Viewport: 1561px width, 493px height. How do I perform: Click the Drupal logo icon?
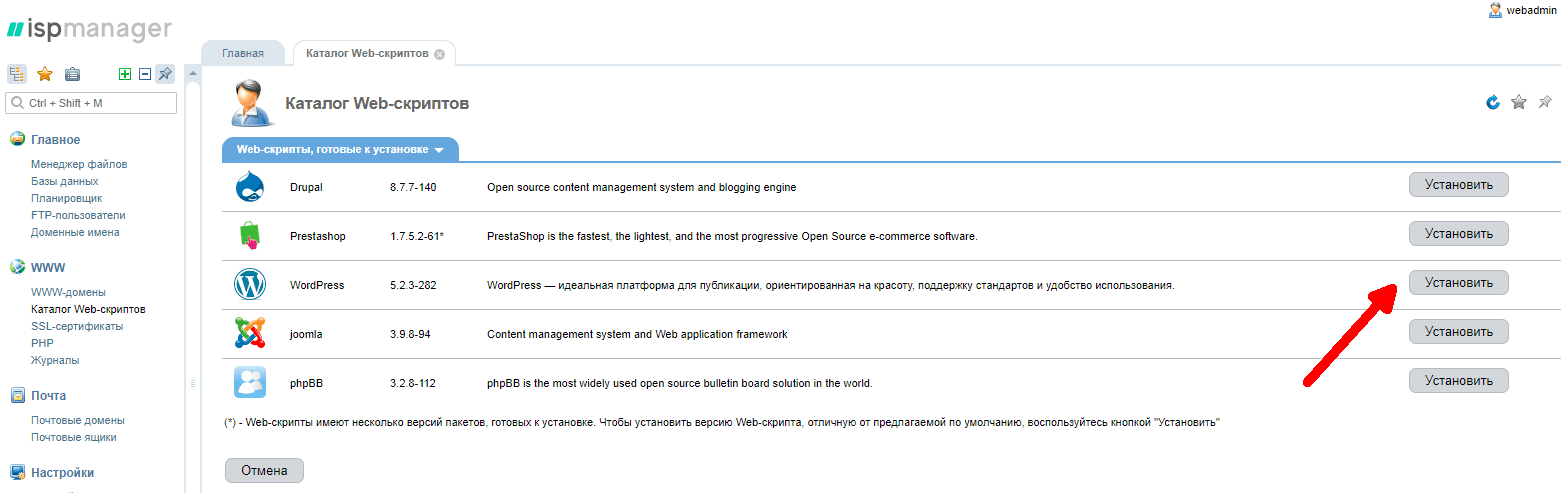pos(249,187)
